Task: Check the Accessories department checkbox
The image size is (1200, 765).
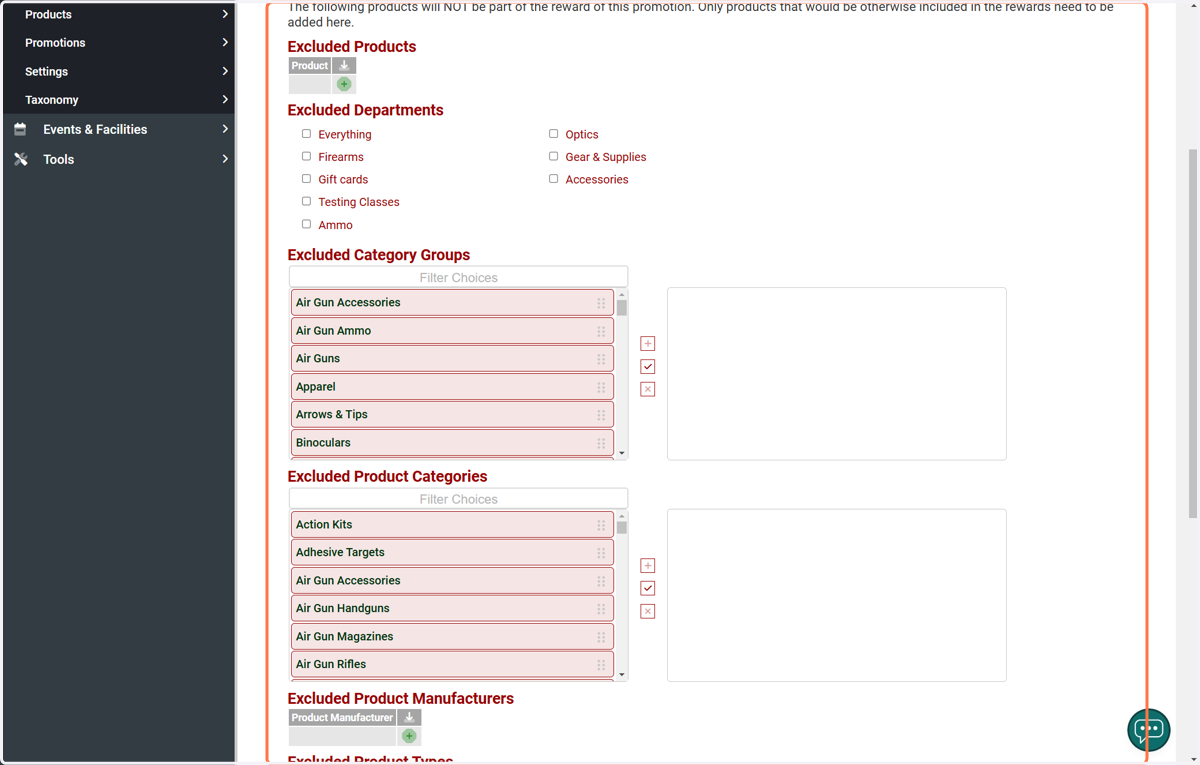Action: (553, 178)
